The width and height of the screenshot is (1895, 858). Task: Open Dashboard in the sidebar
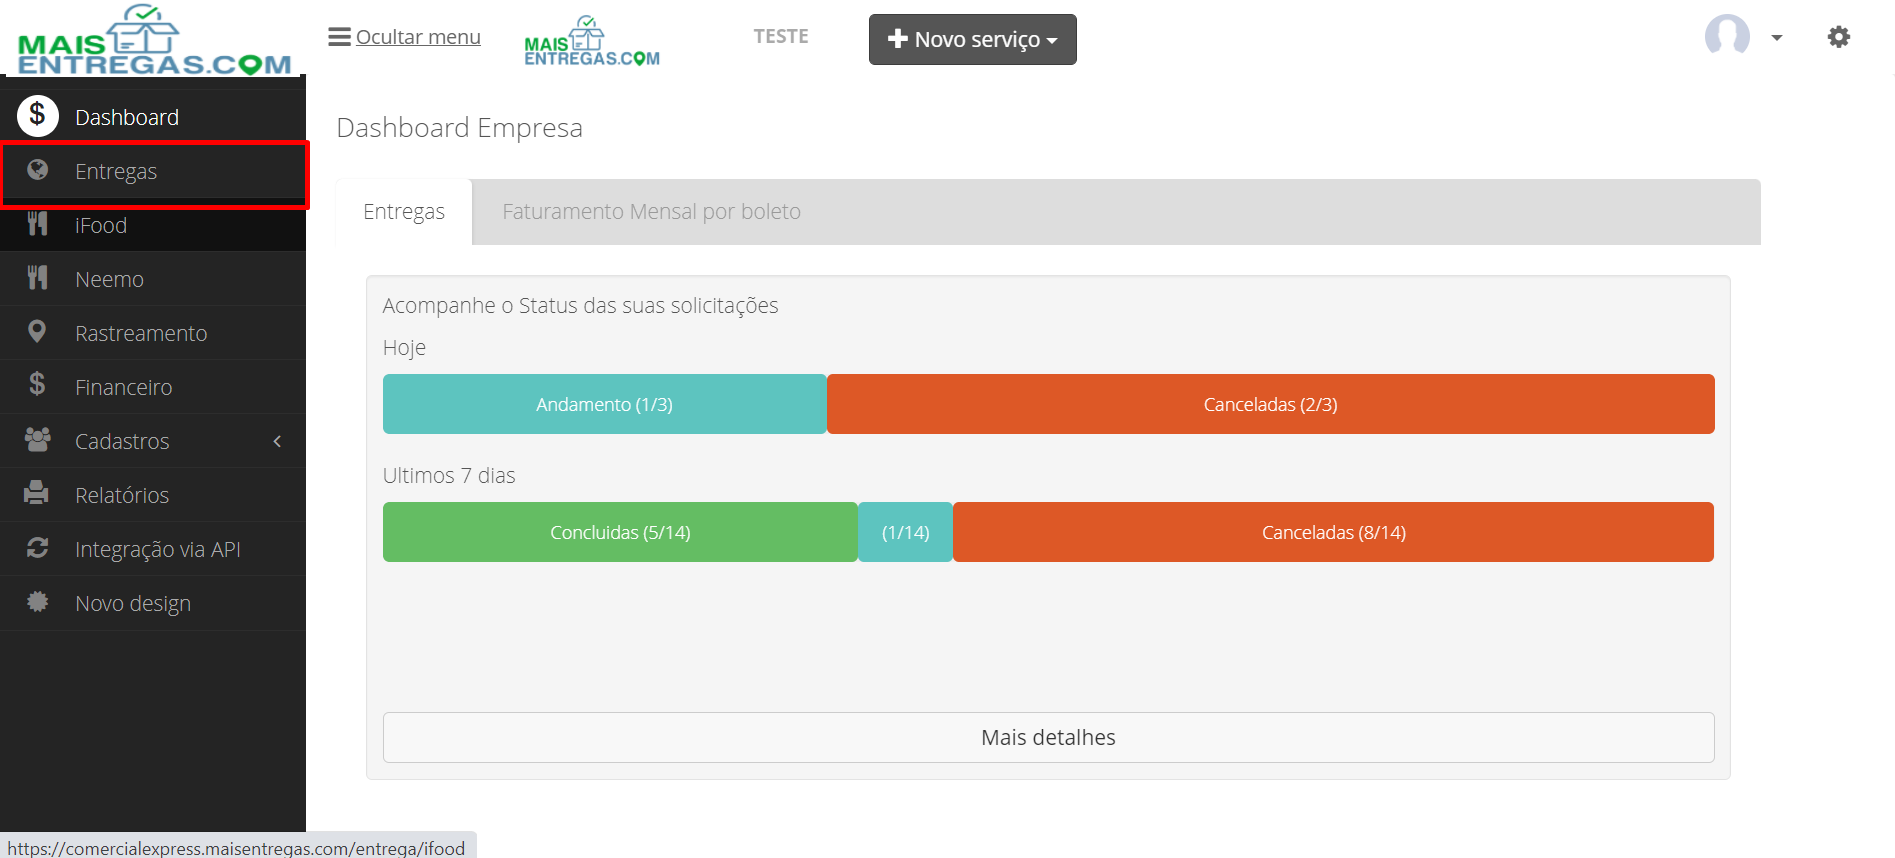tap(153, 117)
